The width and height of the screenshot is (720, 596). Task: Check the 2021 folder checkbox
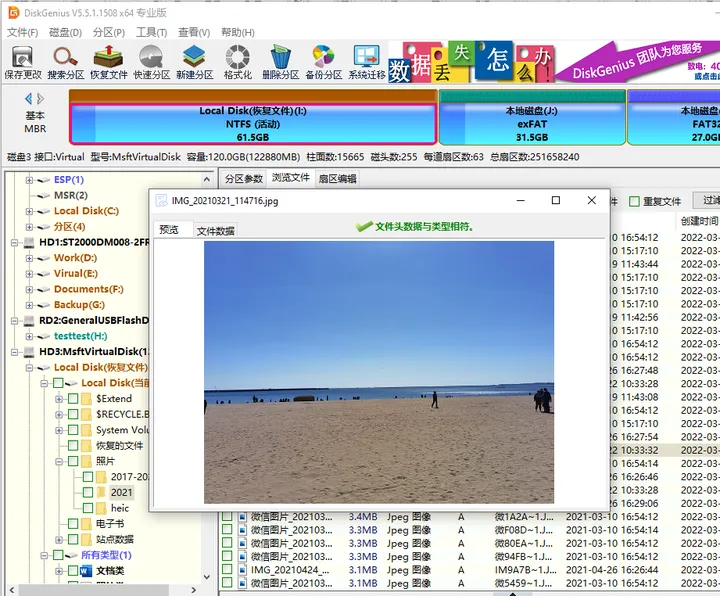88,492
